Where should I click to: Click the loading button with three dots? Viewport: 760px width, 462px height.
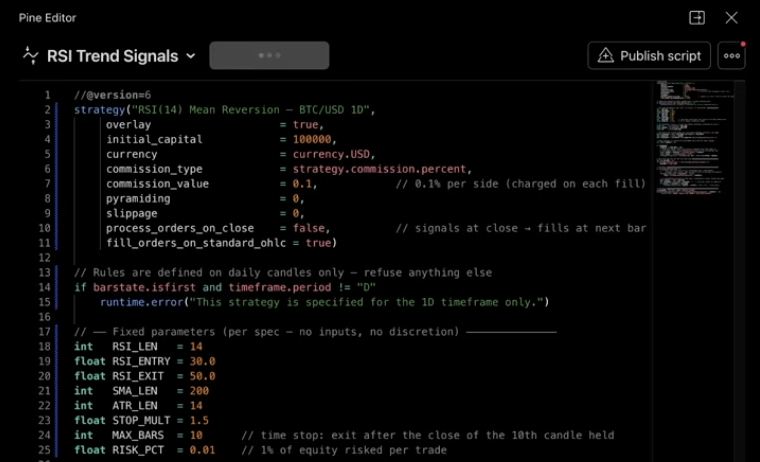pos(269,55)
